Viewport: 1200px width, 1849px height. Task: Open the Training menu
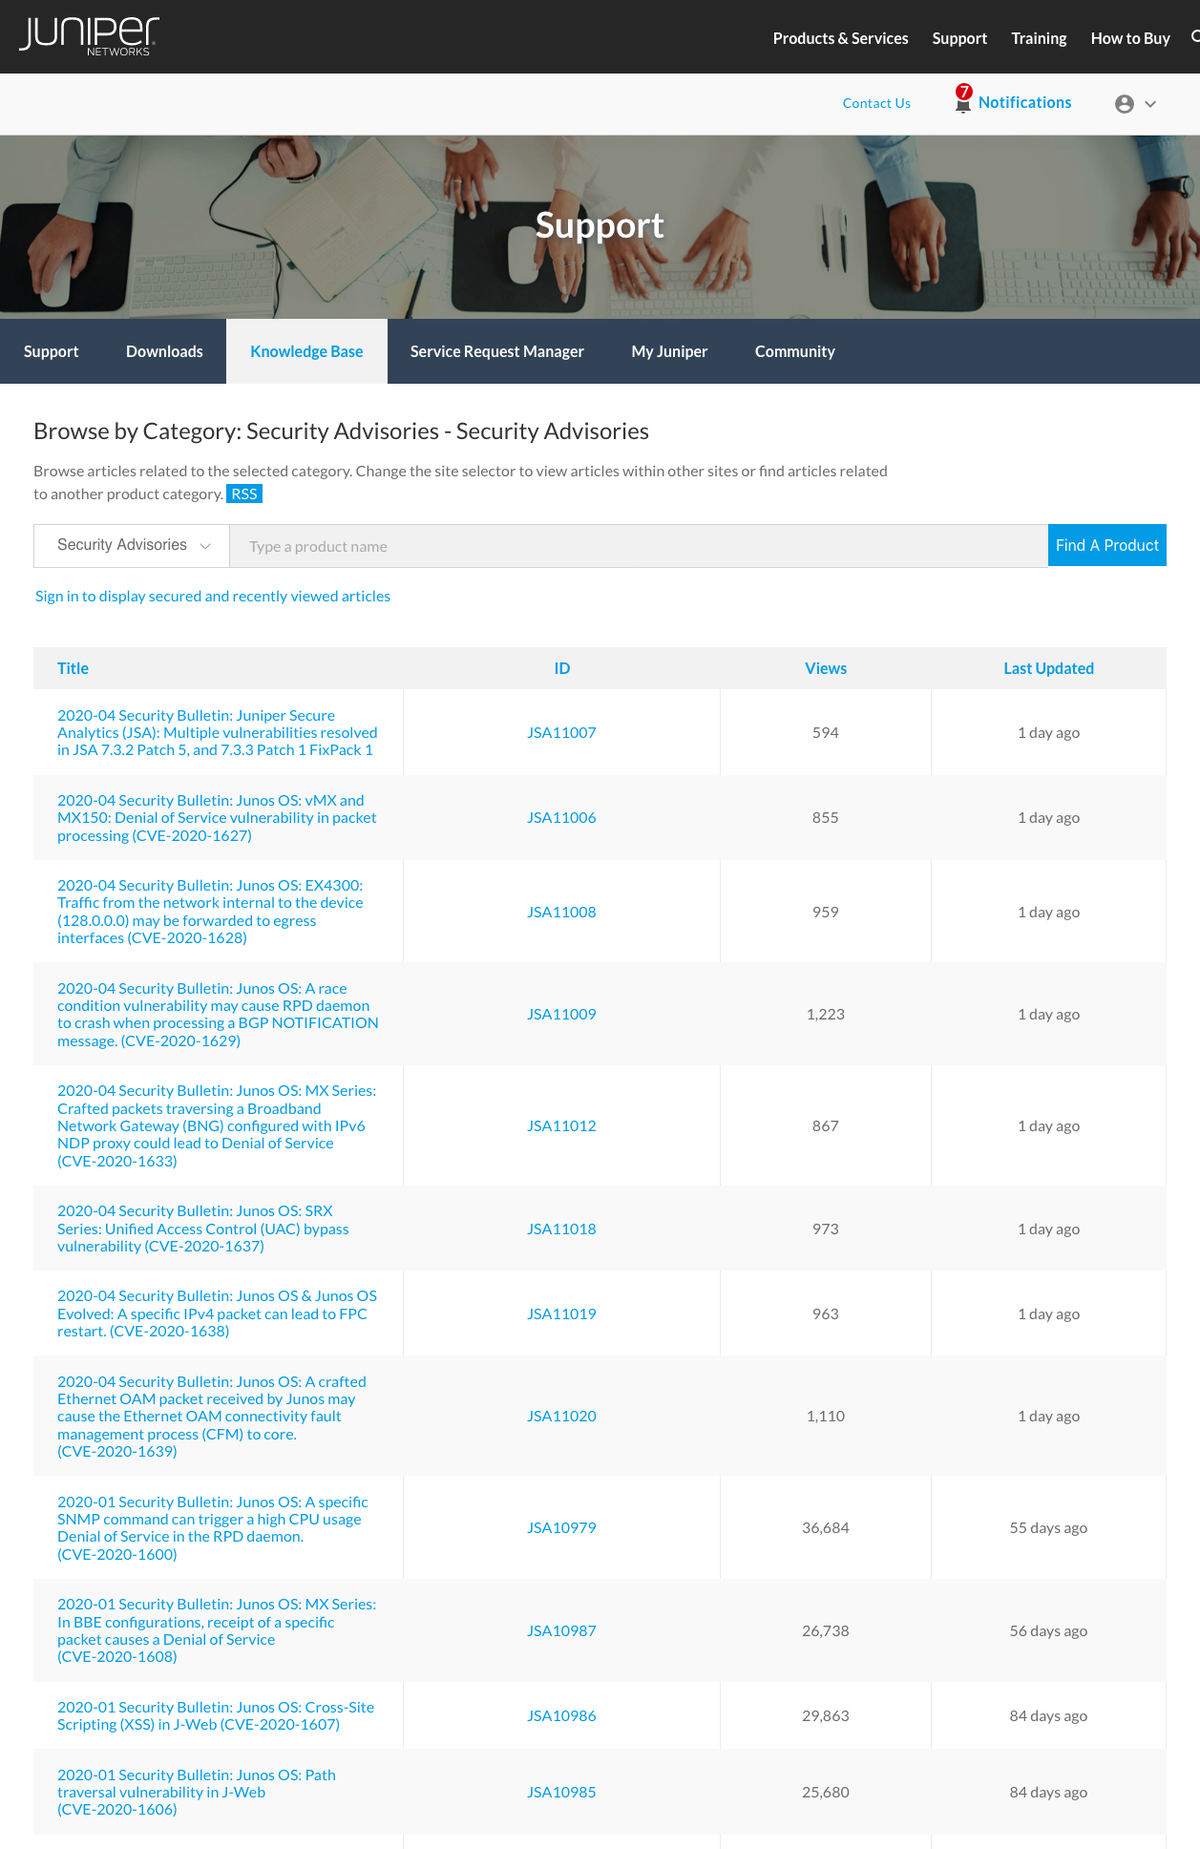coord(1038,38)
